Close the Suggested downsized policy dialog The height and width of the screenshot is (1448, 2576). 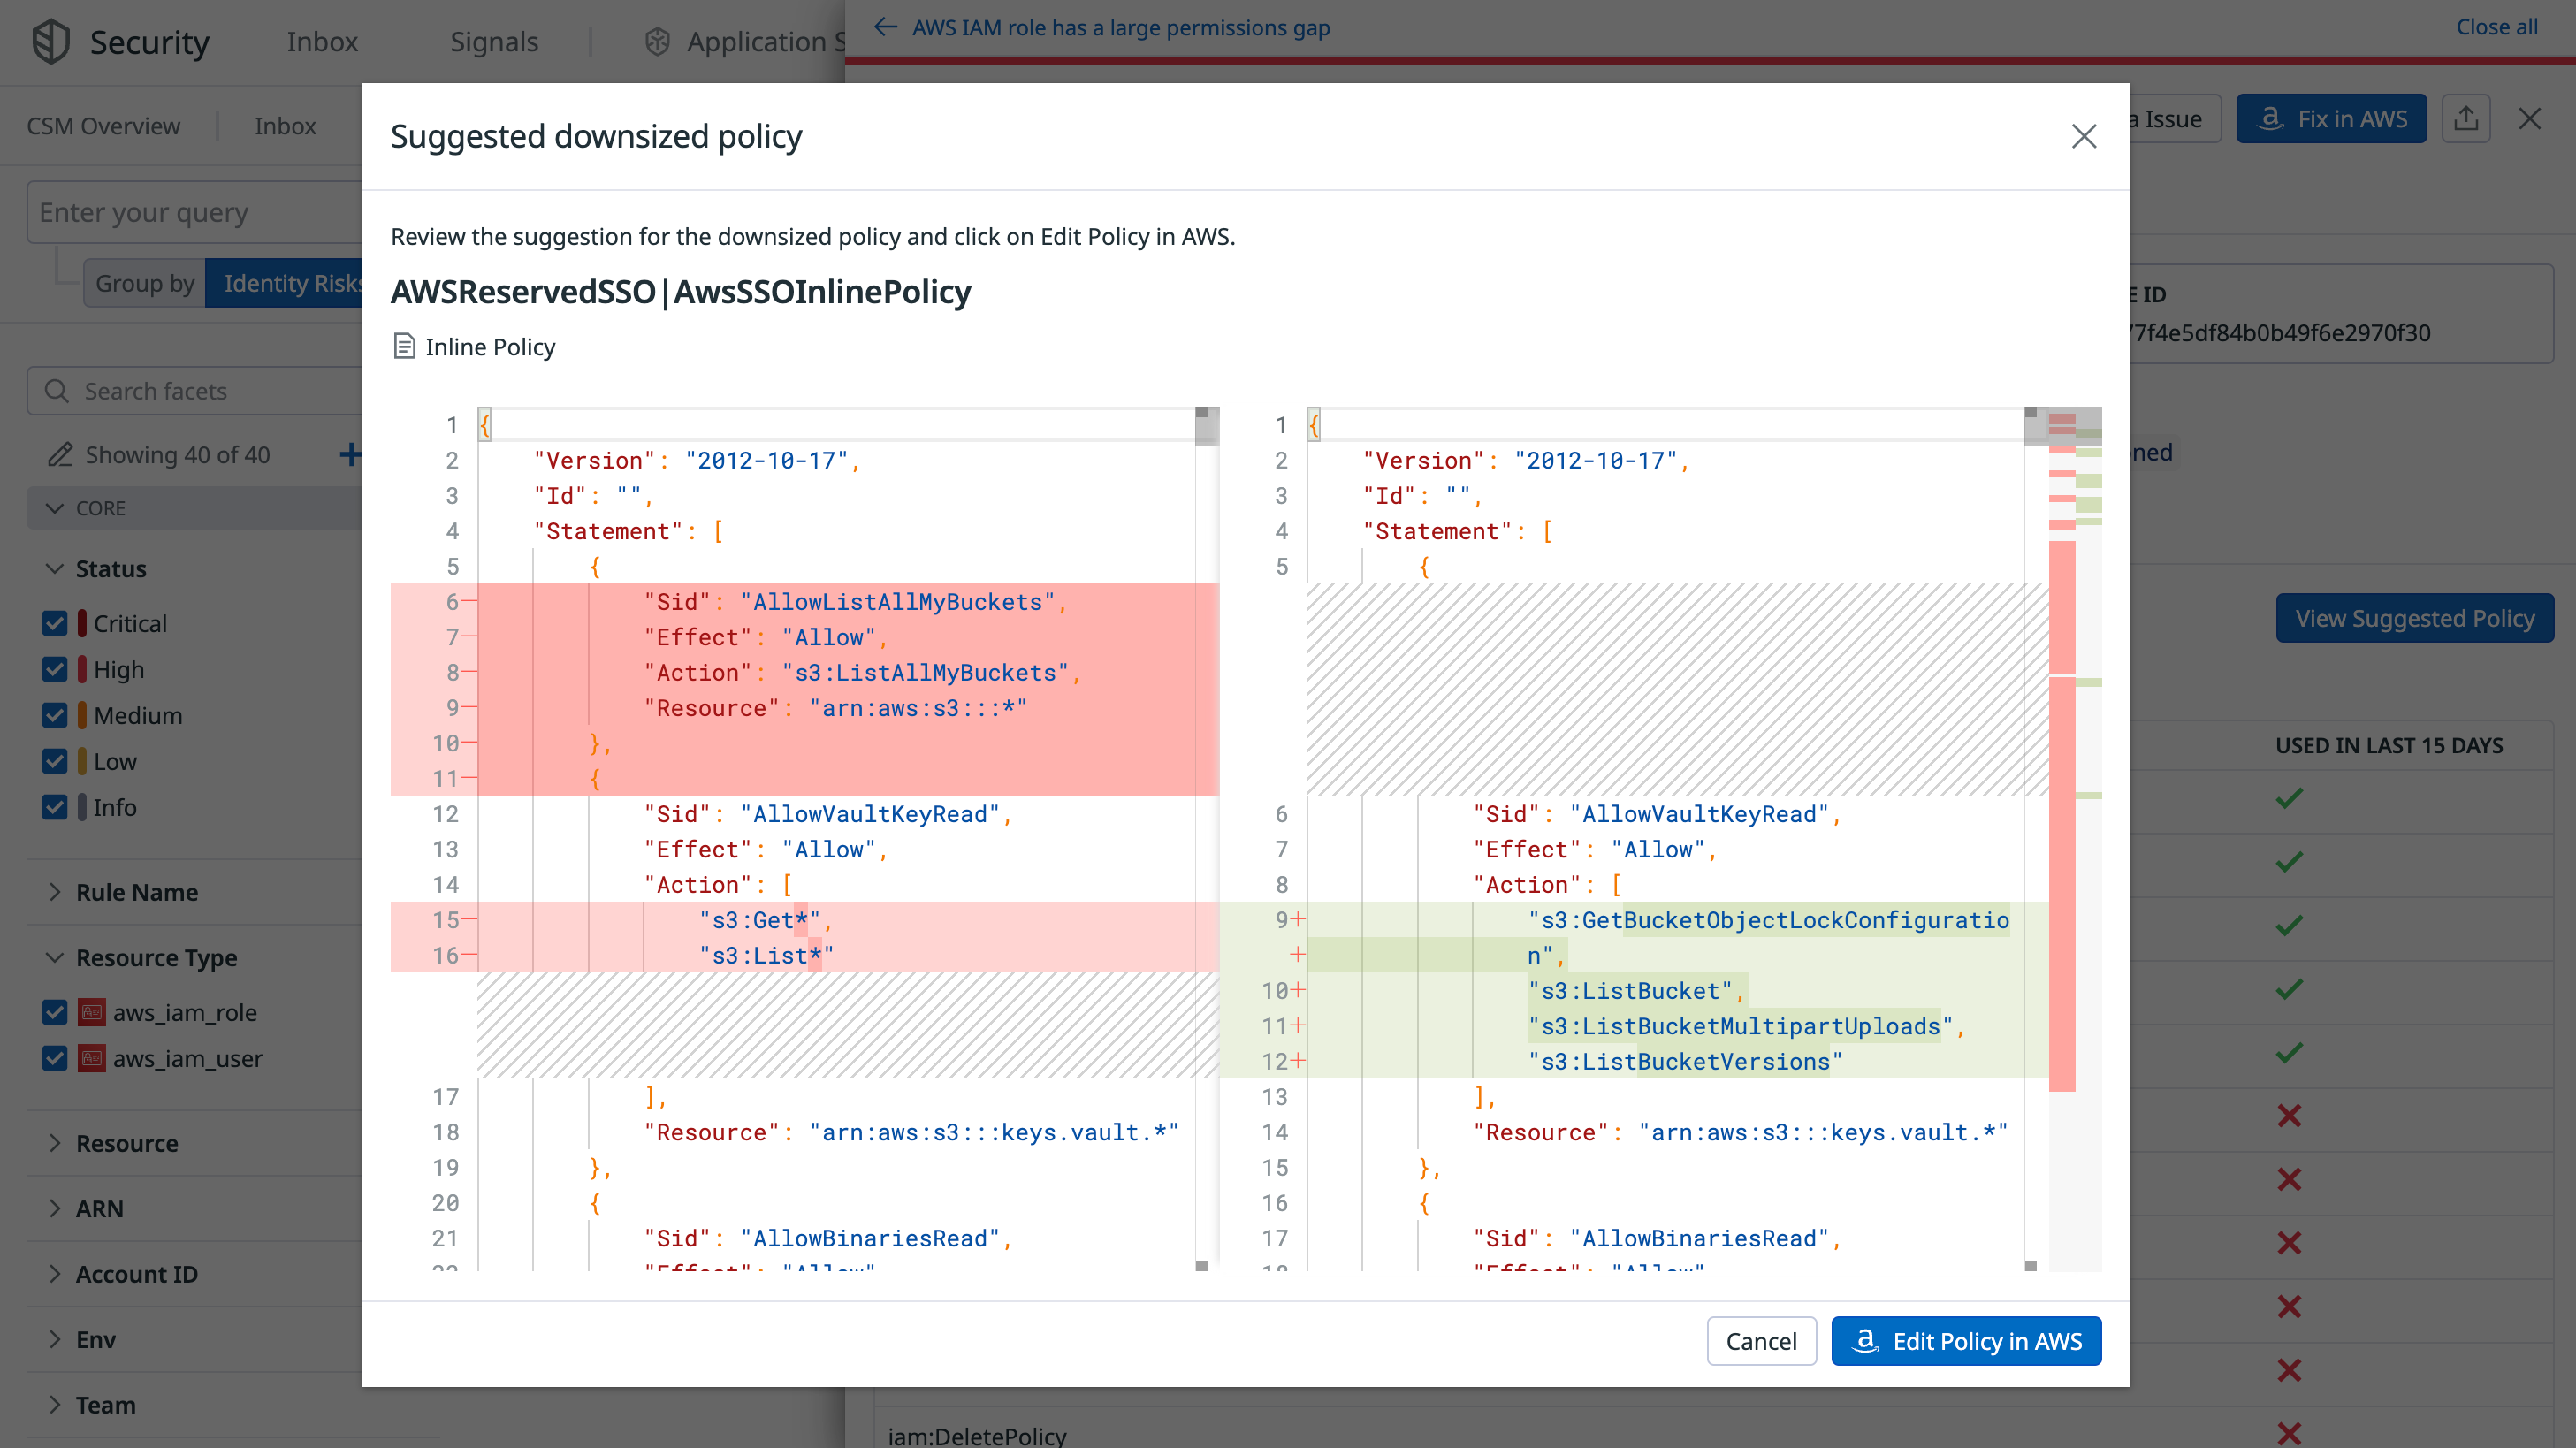pyautogui.click(x=2083, y=136)
